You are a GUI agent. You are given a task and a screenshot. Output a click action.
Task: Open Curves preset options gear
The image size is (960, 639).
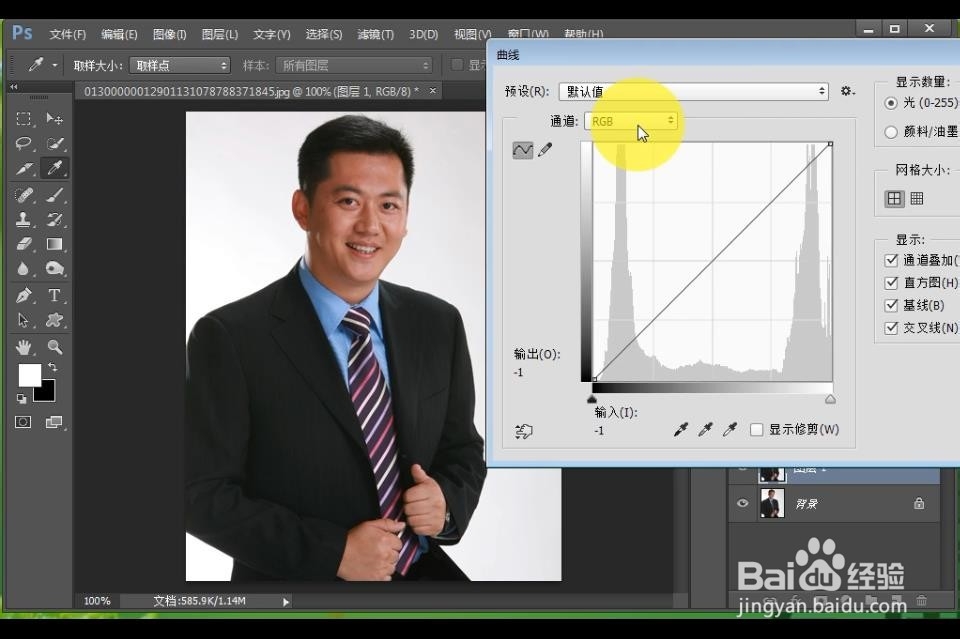click(847, 91)
